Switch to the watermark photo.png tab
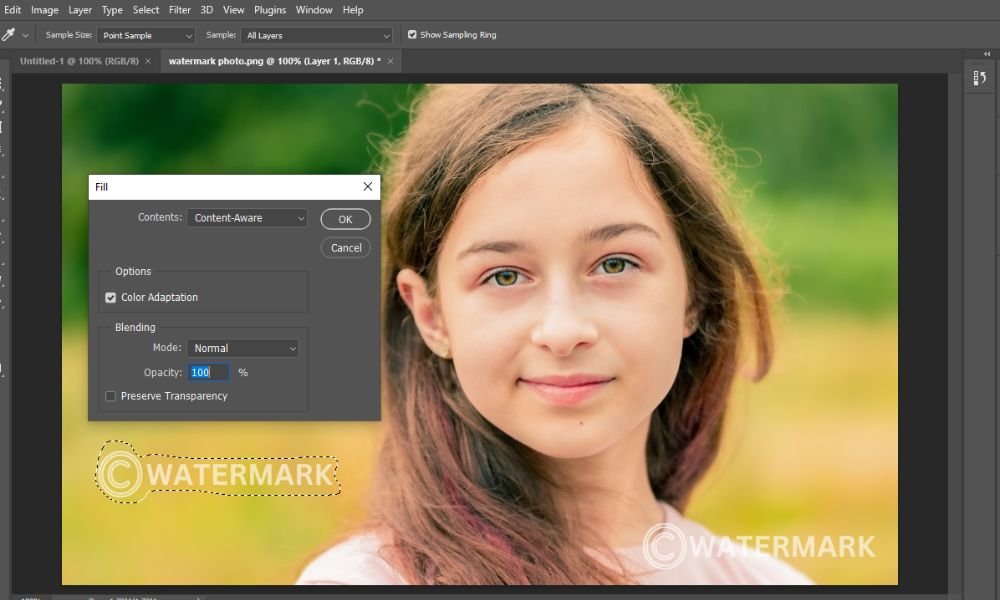 (275, 61)
